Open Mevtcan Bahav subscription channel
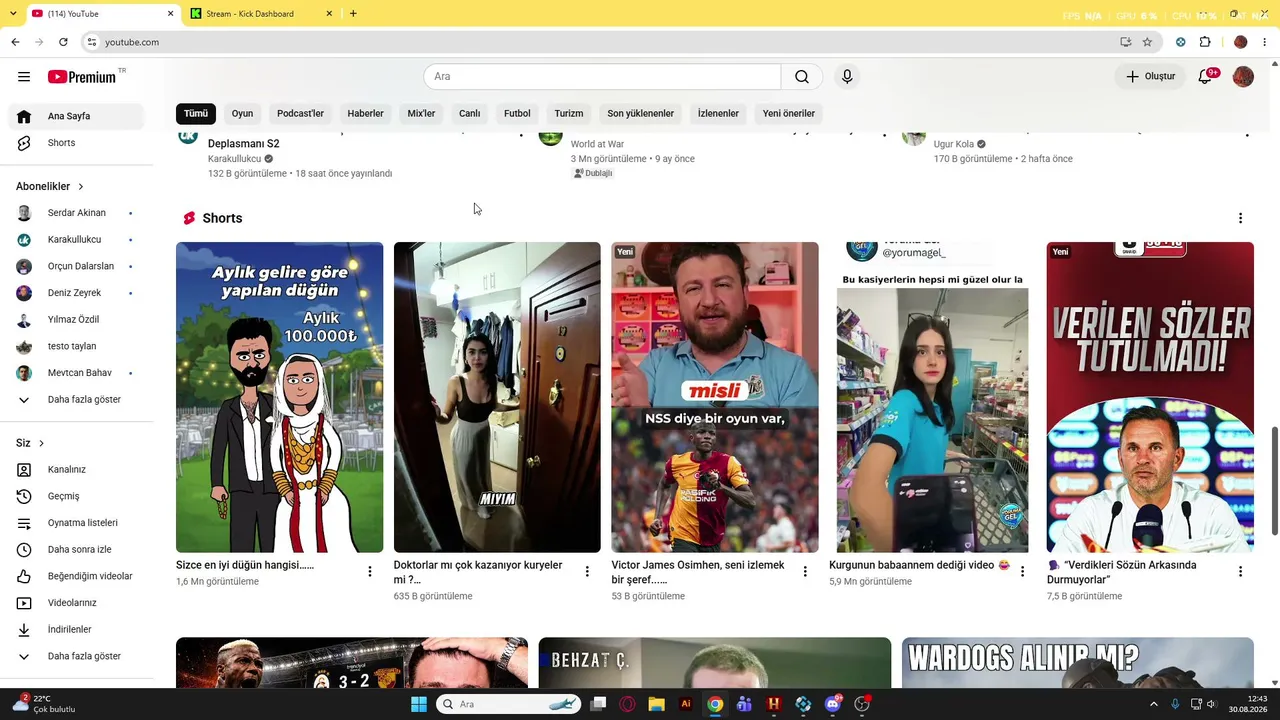The image size is (1280, 720). pos(78,373)
